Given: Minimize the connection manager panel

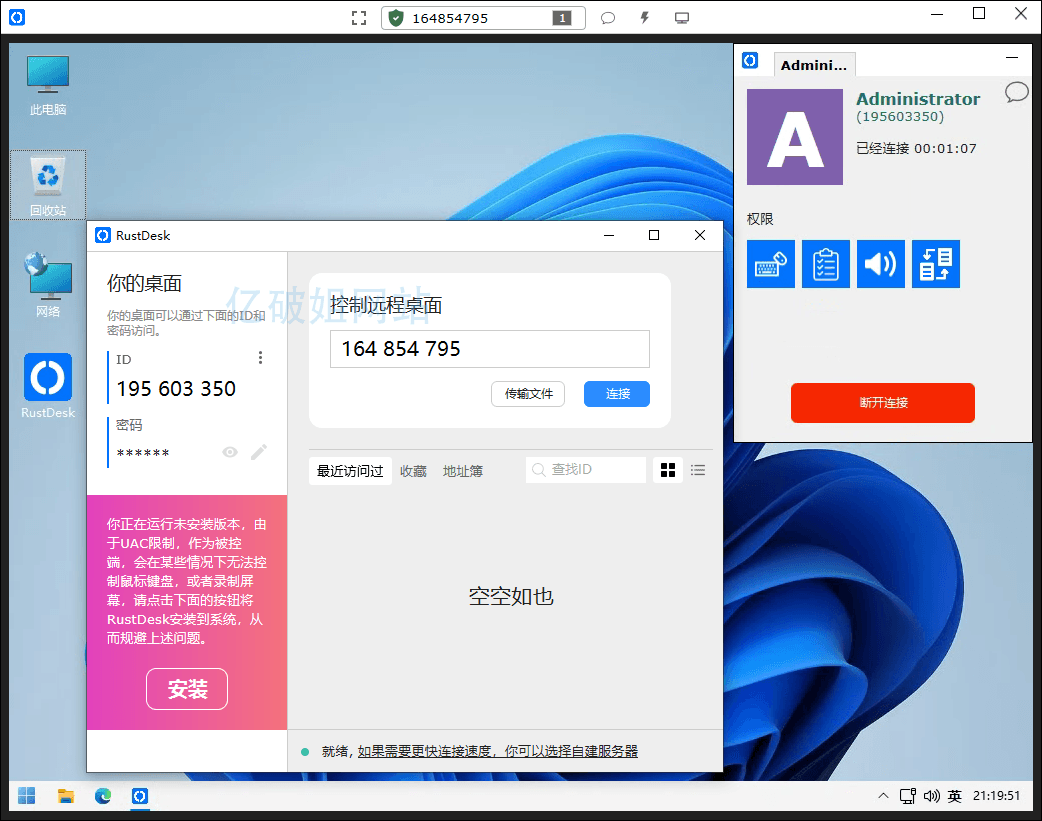Looking at the screenshot, I should point(1011,58).
